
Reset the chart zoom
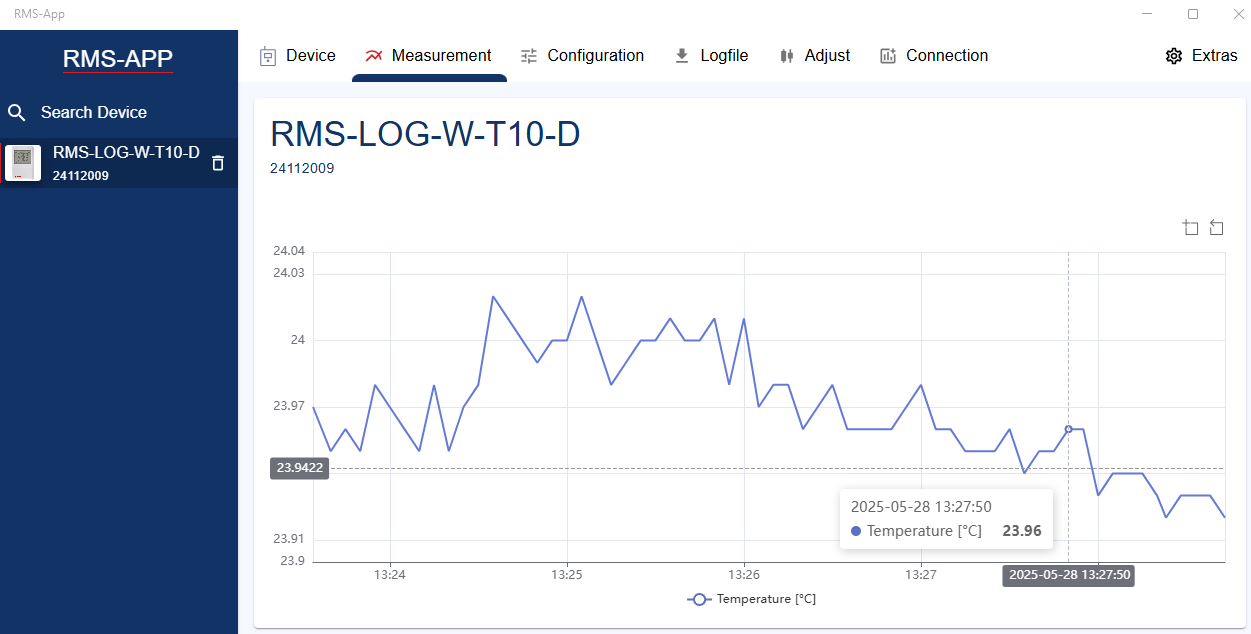1216,227
